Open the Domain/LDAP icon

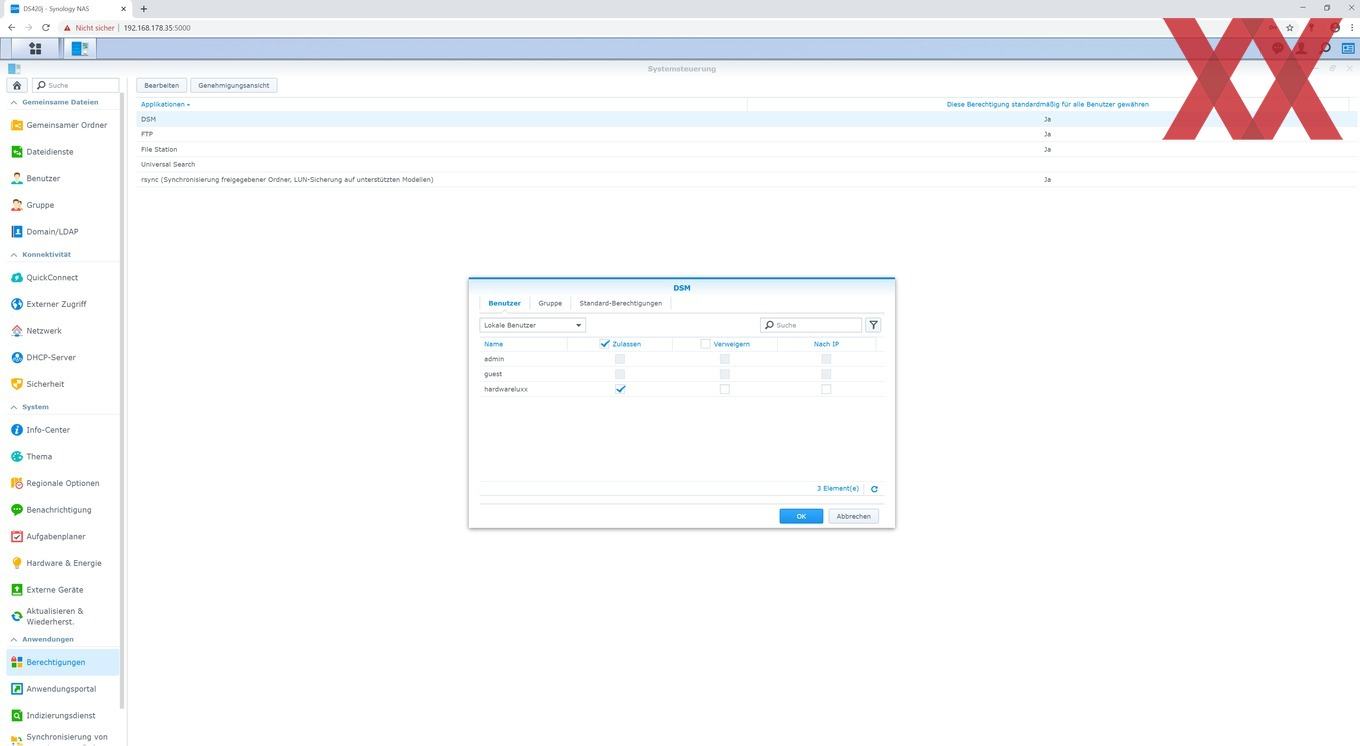17,231
